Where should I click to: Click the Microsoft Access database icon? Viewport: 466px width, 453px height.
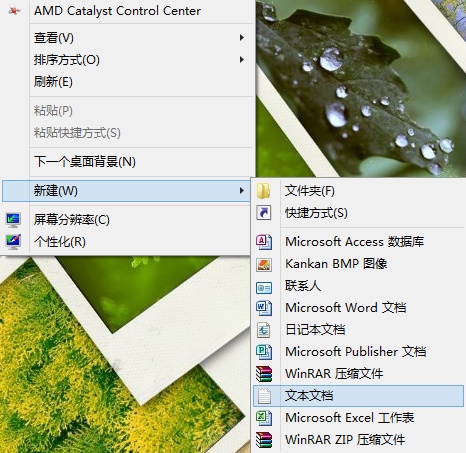(x=264, y=242)
